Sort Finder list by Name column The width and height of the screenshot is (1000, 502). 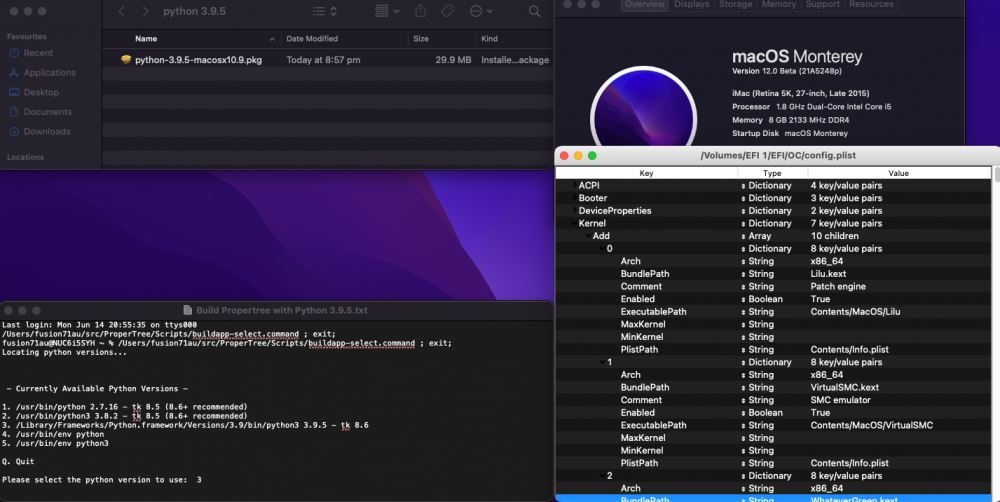point(146,39)
